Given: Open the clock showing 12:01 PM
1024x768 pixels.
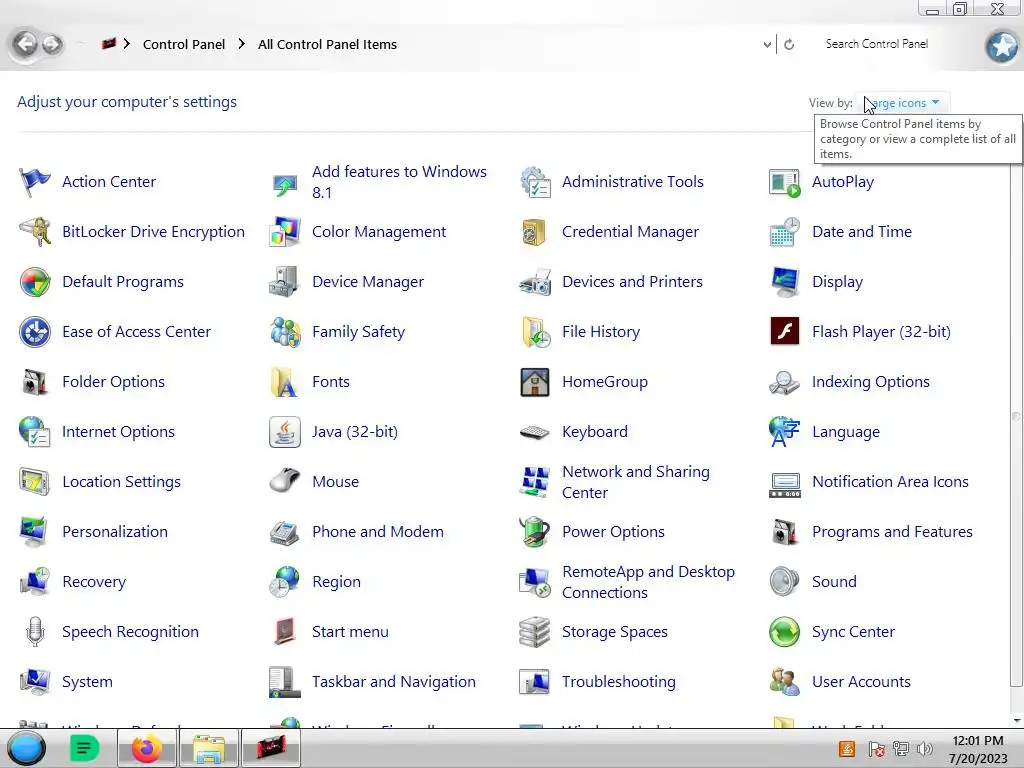Looking at the screenshot, I should point(978,749).
